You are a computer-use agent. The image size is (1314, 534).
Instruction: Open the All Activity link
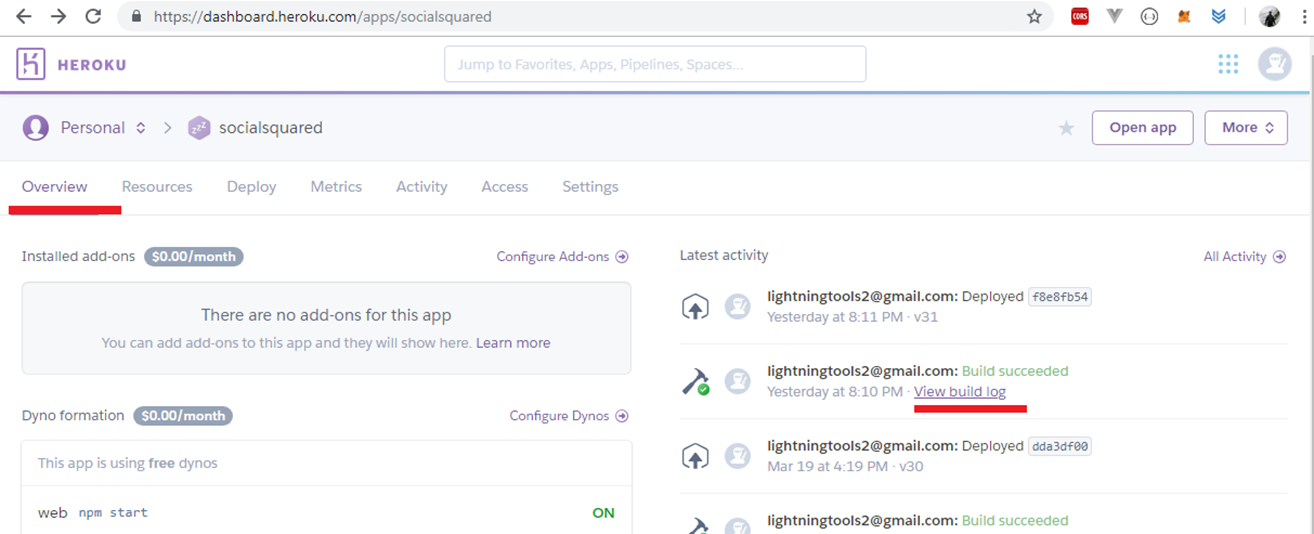(1244, 257)
